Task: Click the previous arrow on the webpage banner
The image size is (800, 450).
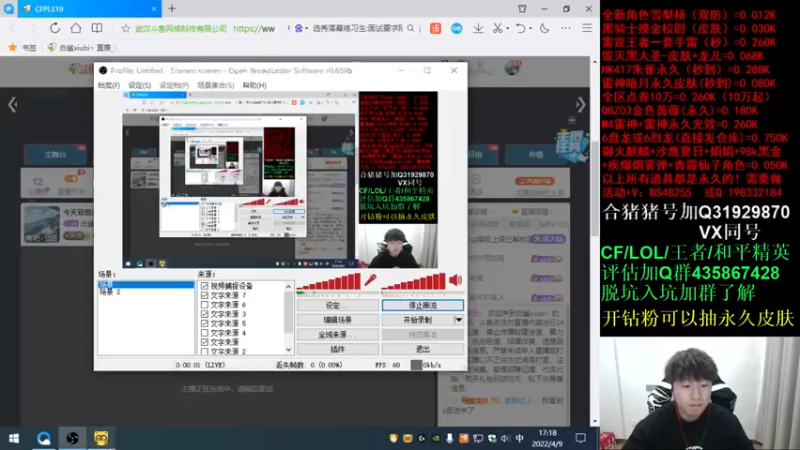Action: tap(13, 105)
